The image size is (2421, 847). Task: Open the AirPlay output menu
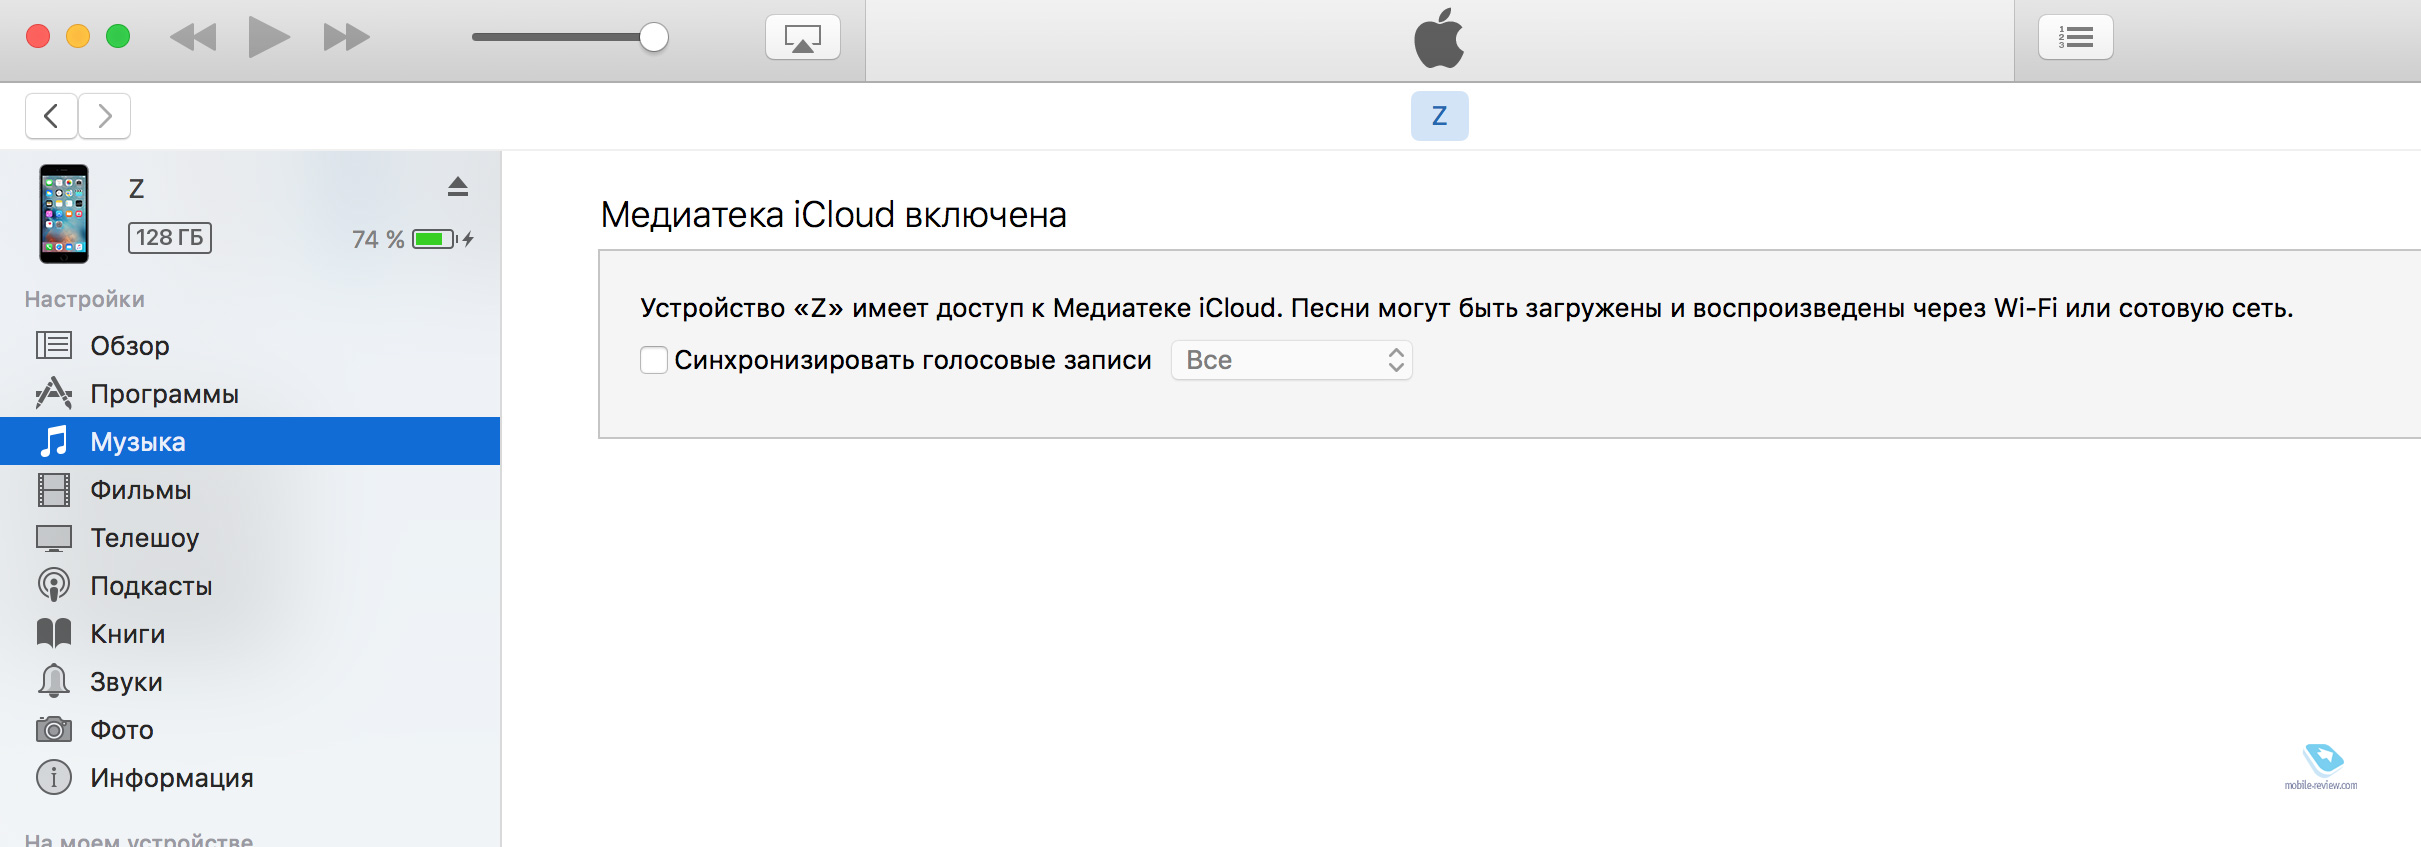point(803,38)
